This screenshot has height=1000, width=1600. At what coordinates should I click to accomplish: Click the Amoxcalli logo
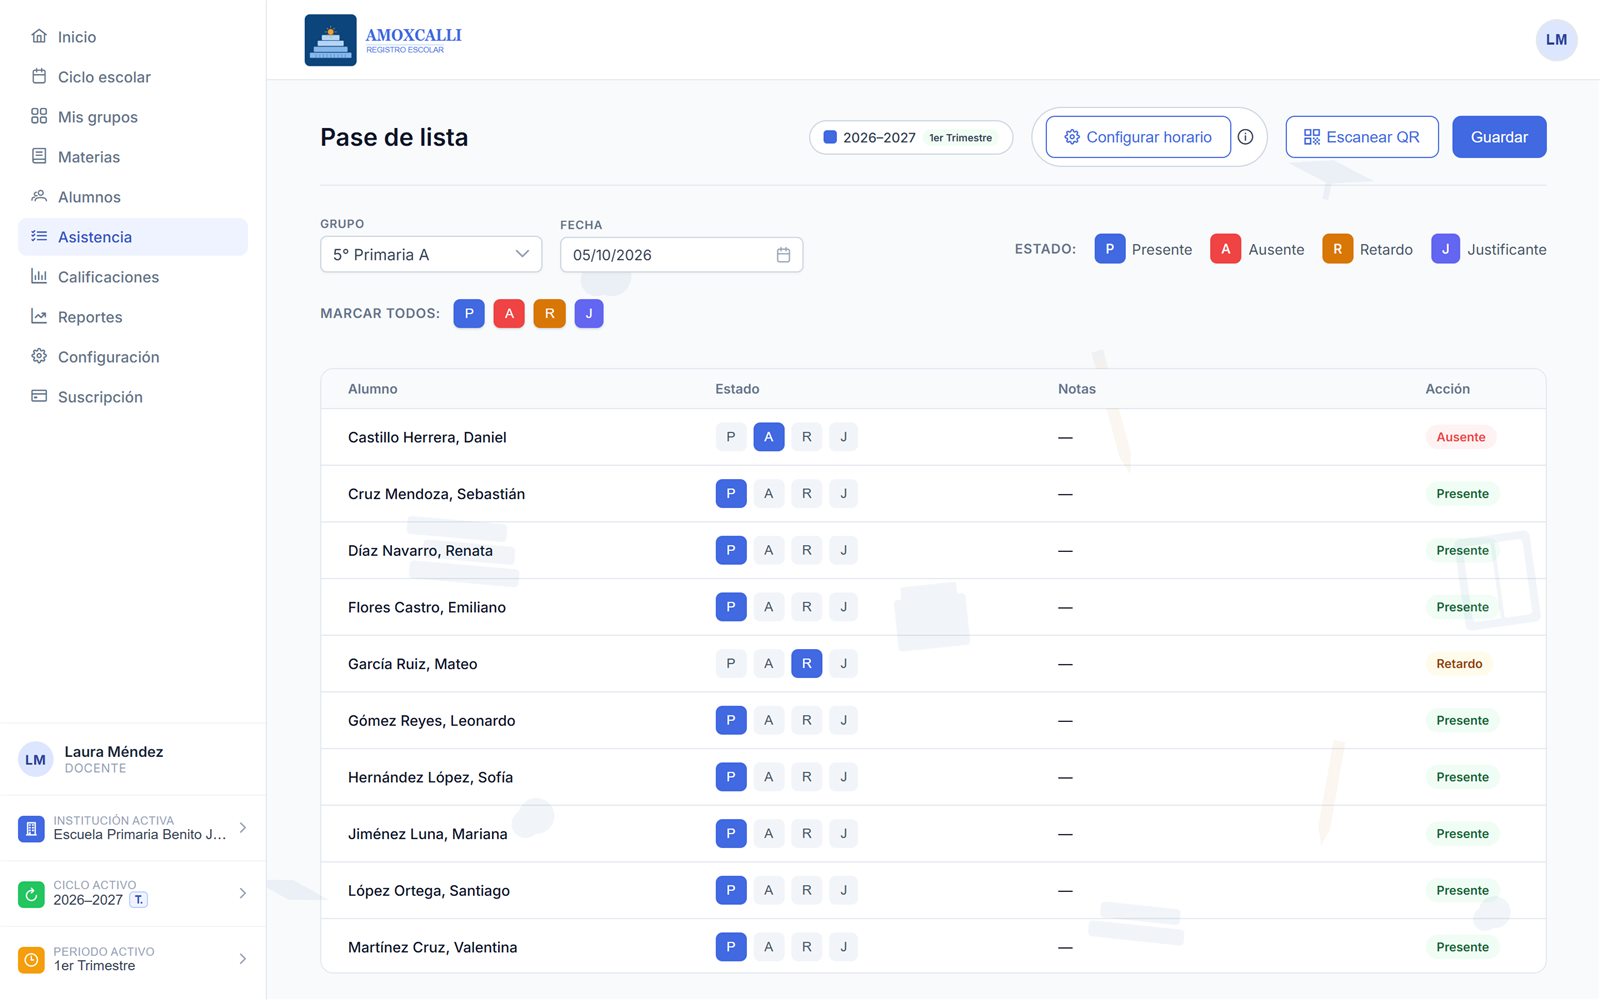(x=384, y=40)
